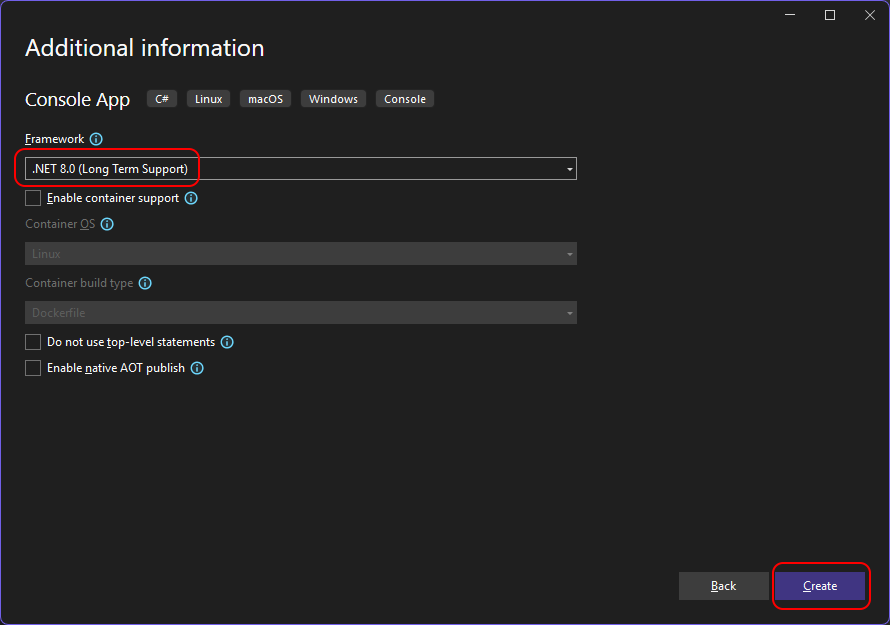Click the Container OS info icon

(107, 224)
